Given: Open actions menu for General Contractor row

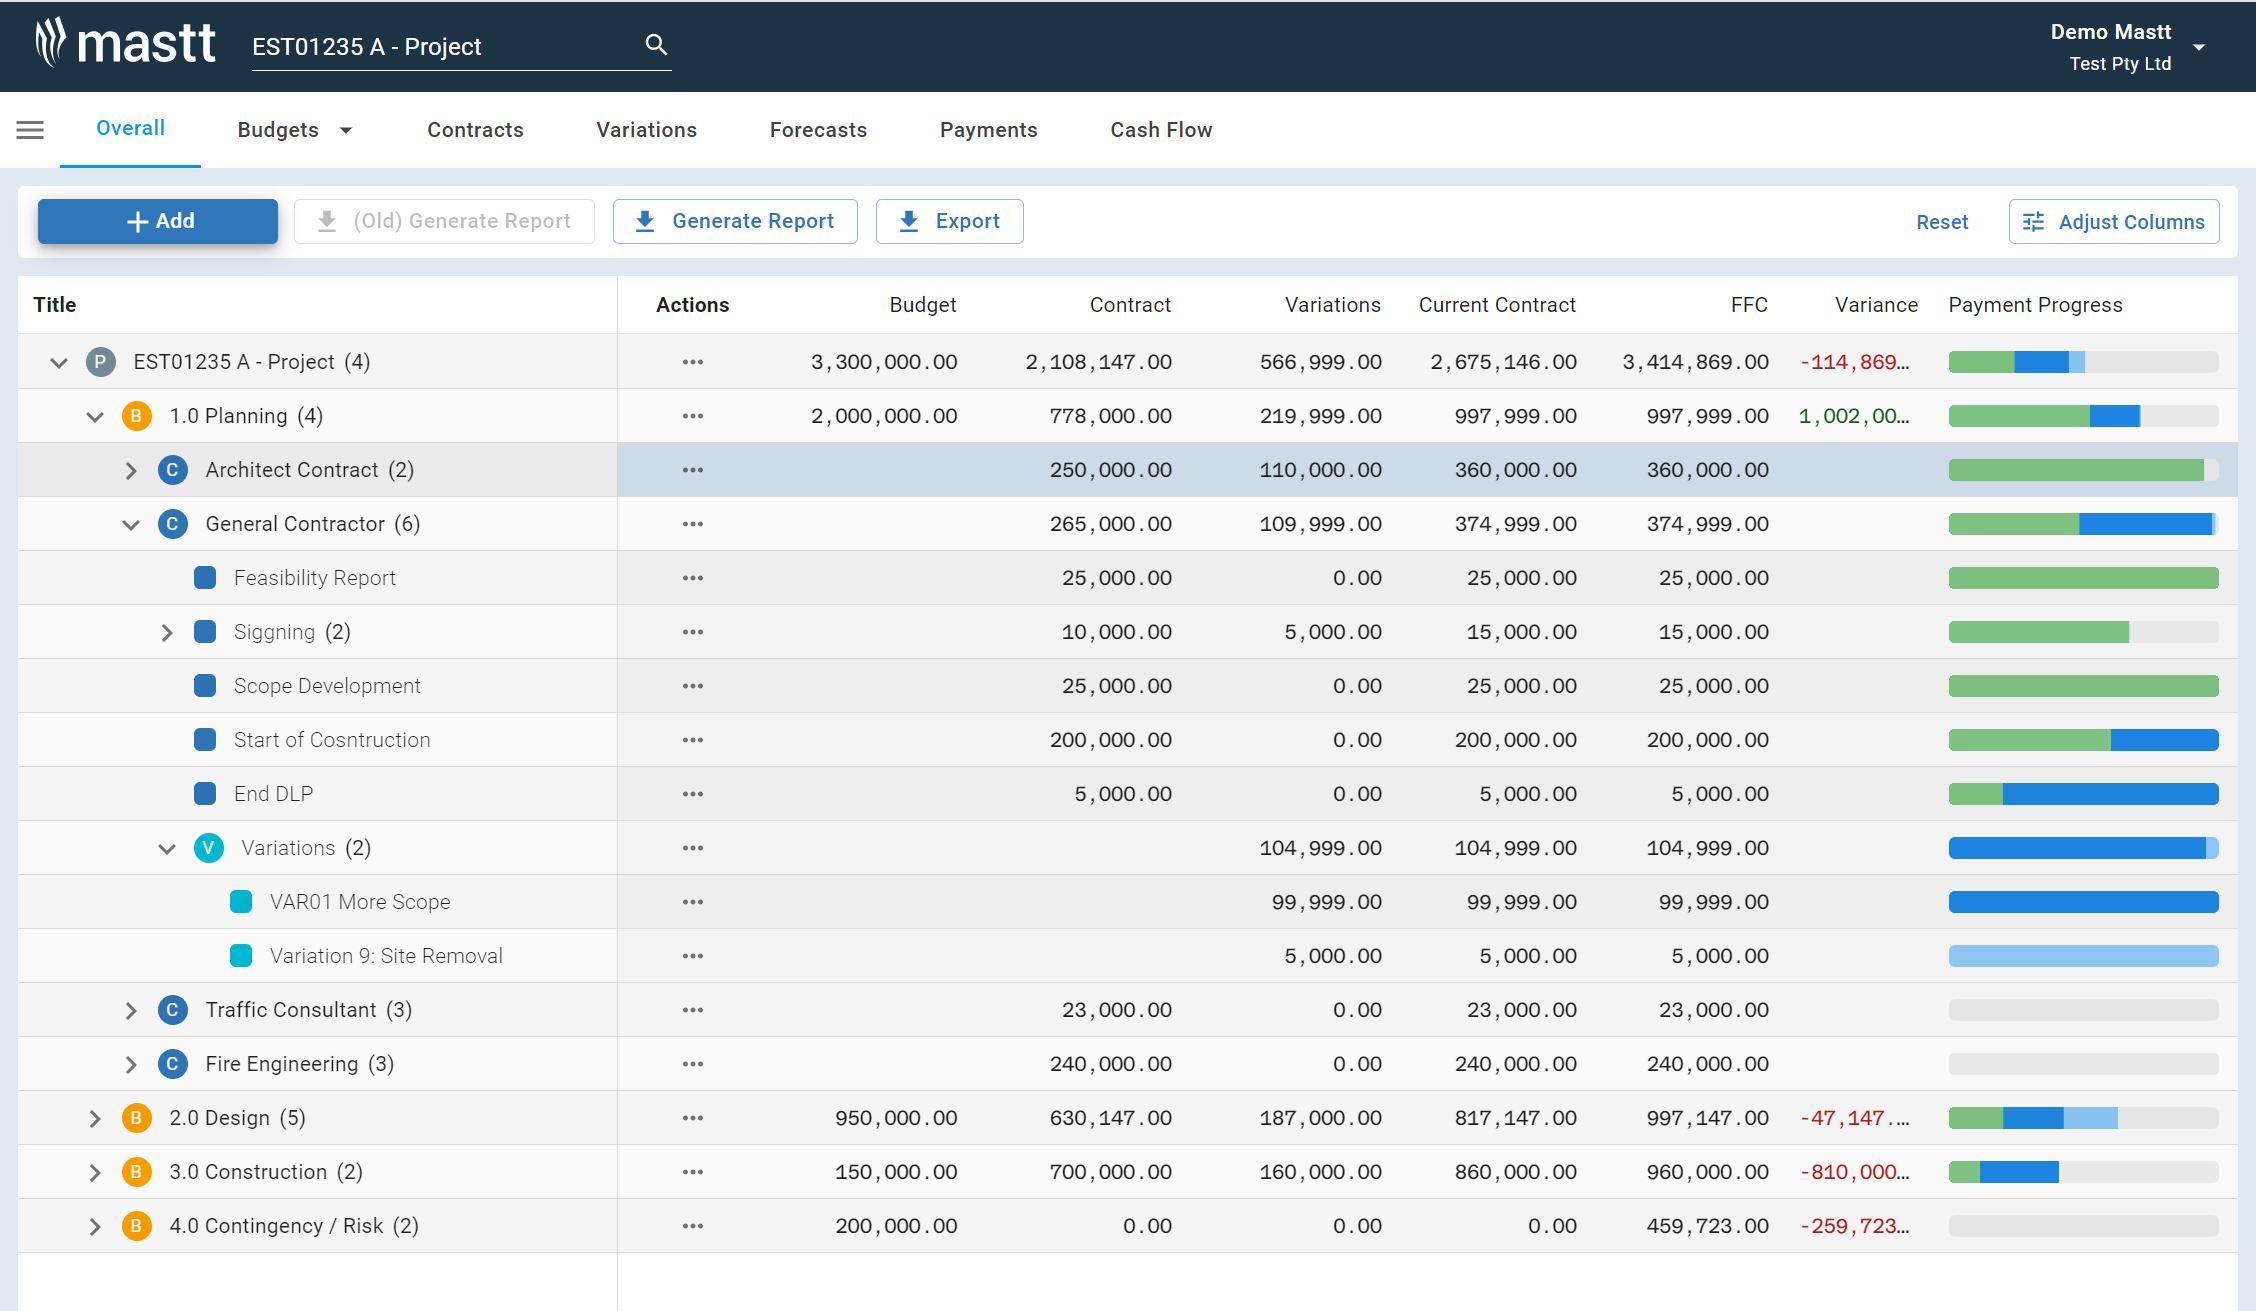Looking at the screenshot, I should coord(693,524).
